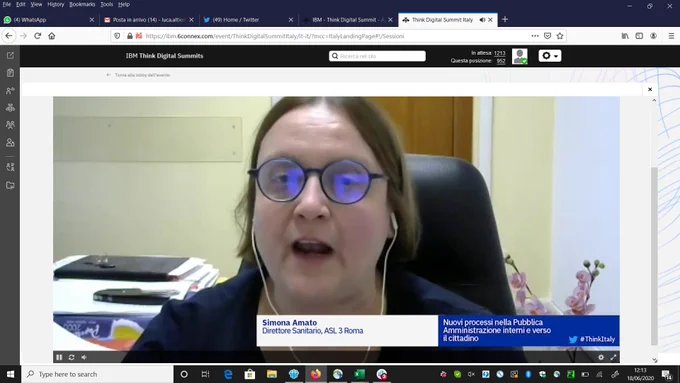This screenshot has height=383, width=680.
Task: Click IBM Think Digital Summits title
Action: coord(164,56)
